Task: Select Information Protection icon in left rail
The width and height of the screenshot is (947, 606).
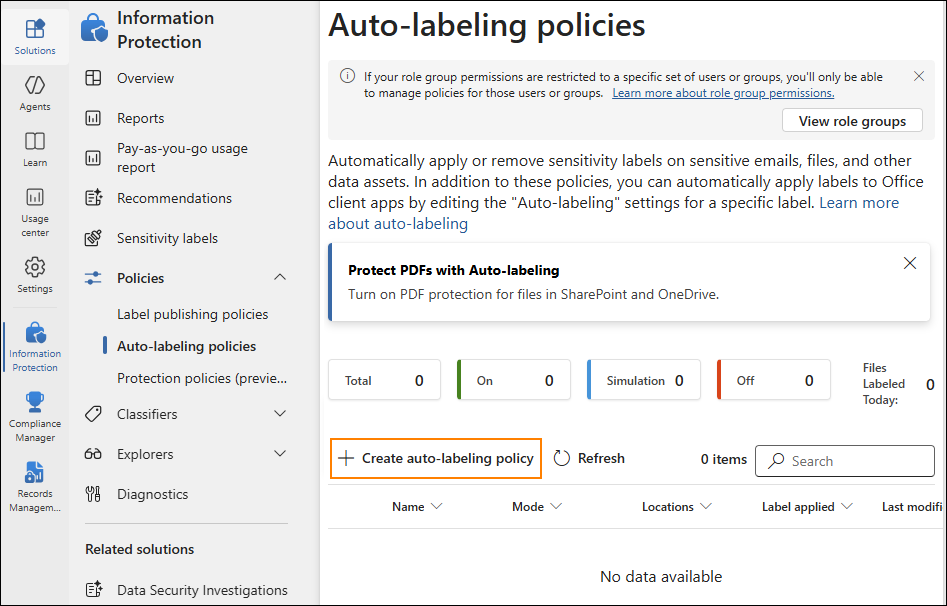Action: coord(35,332)
